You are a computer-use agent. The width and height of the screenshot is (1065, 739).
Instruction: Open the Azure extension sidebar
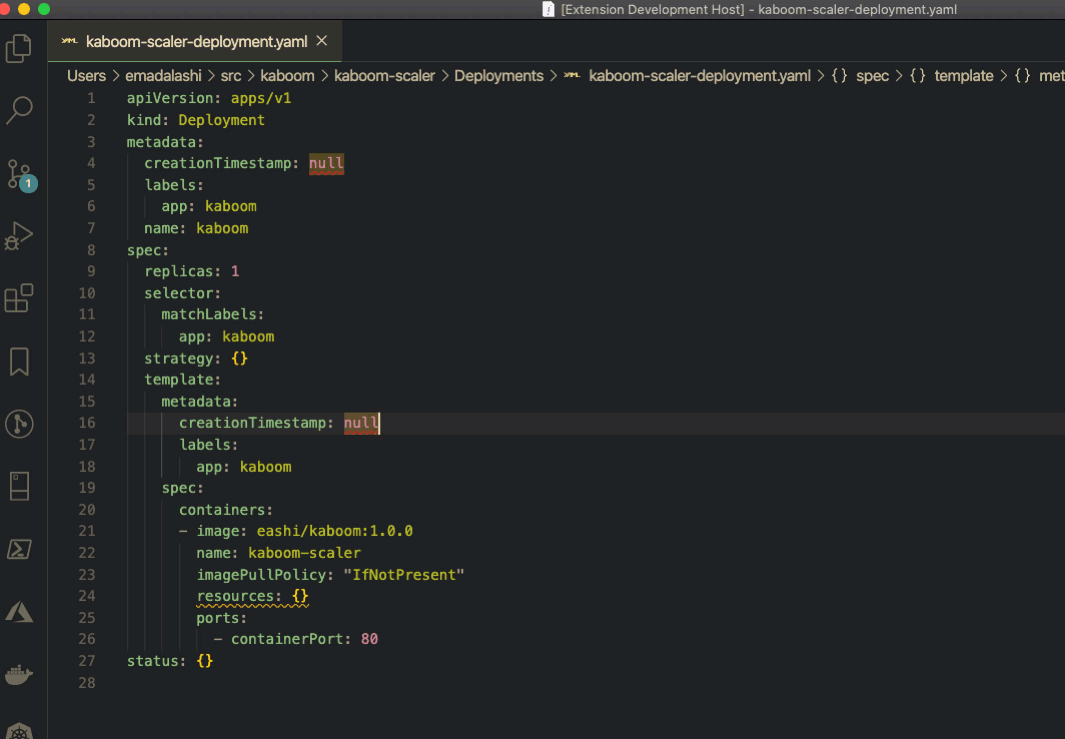pyautogui.click(x=20, y=611)
